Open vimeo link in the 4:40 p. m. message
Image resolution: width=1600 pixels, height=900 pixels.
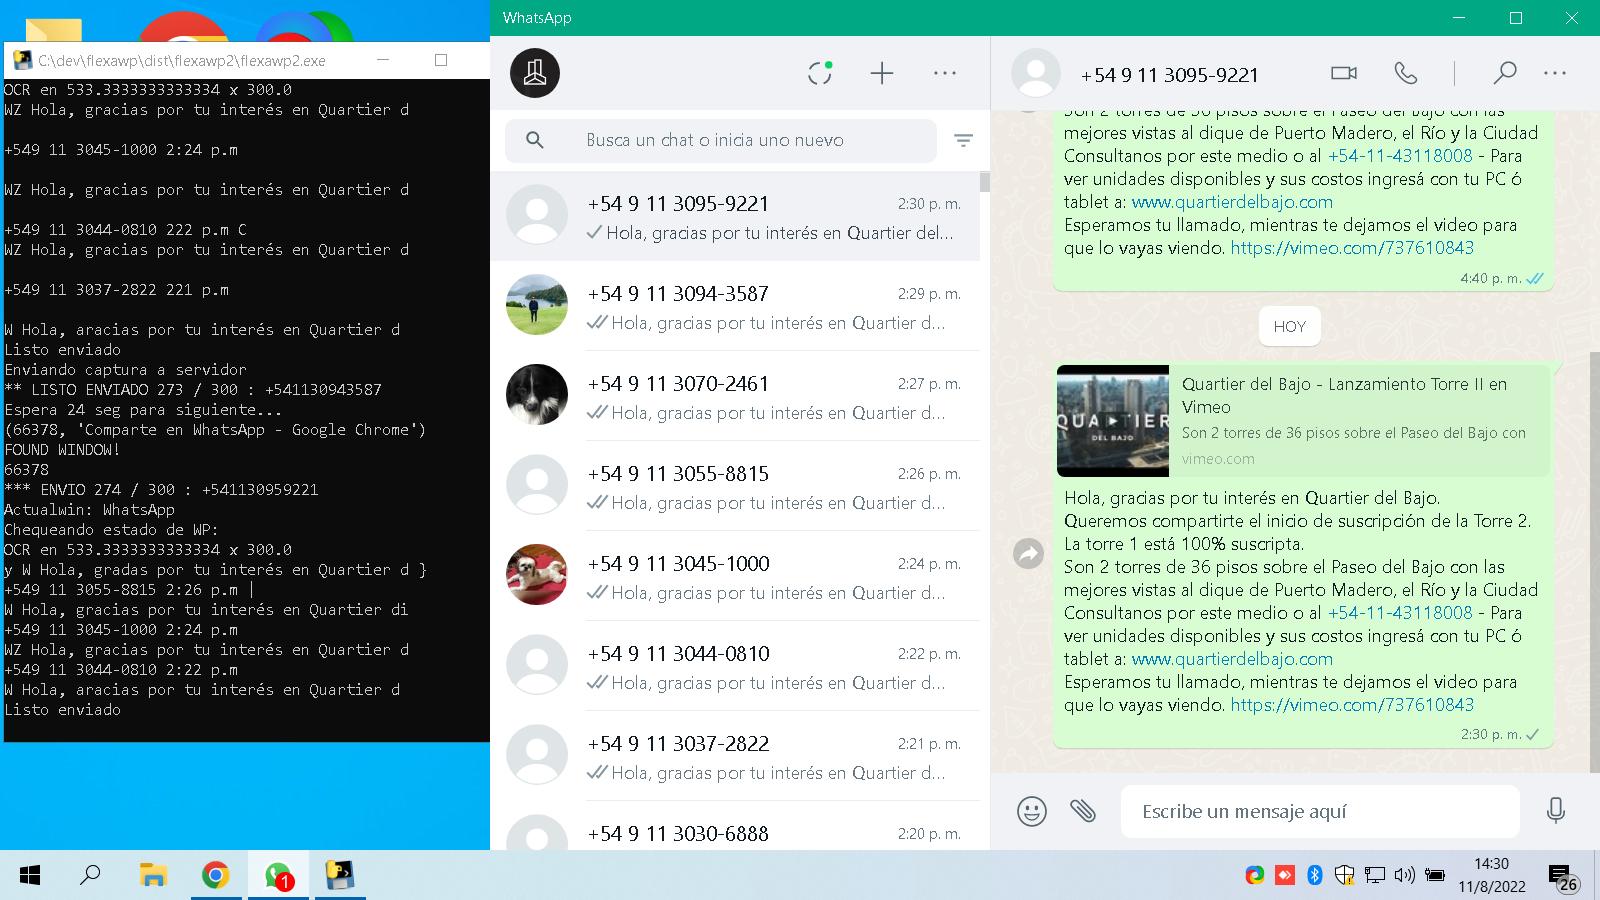click(1352, 248)
